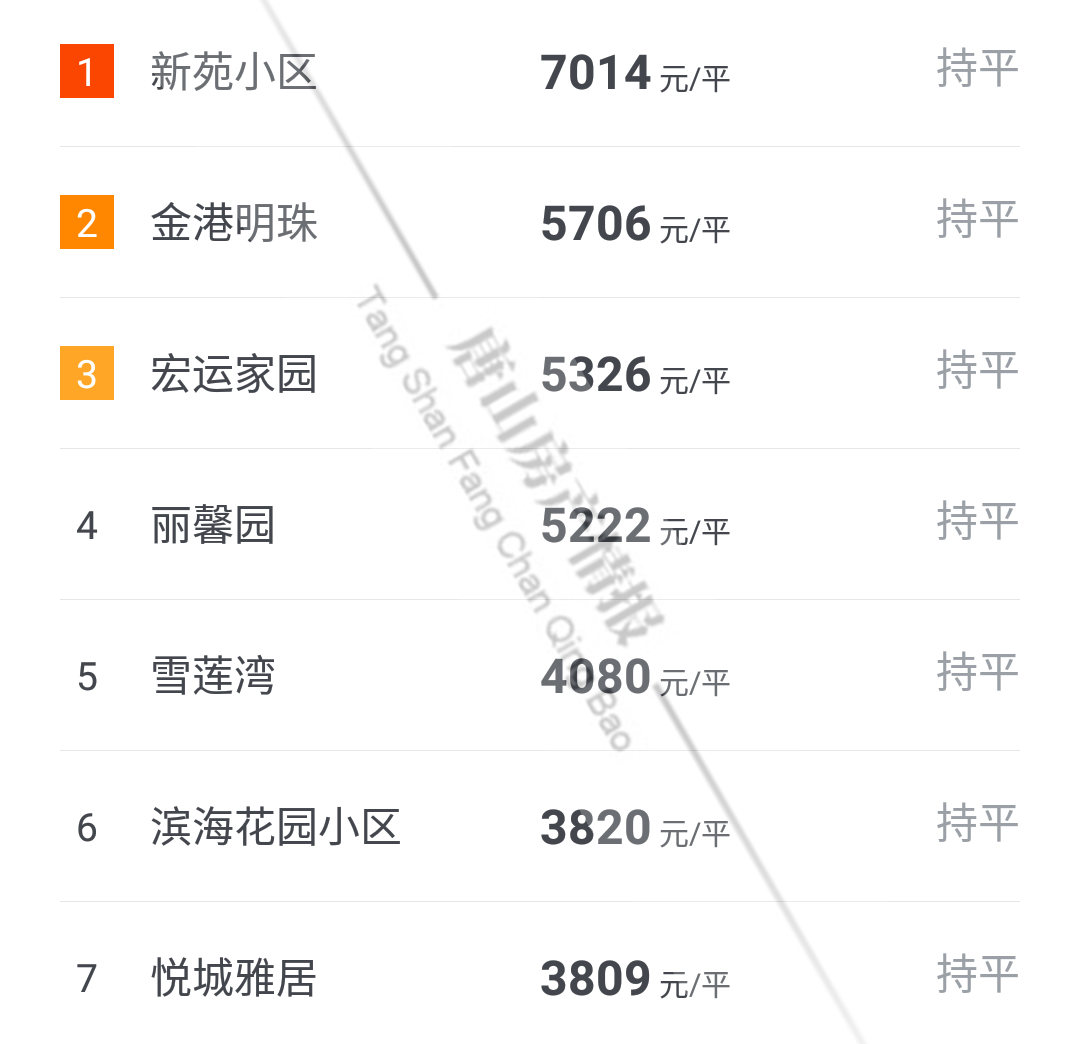Select the 悦城雅居 community name
Screen dimensions: 1080x1044
(x=234, y=978)
